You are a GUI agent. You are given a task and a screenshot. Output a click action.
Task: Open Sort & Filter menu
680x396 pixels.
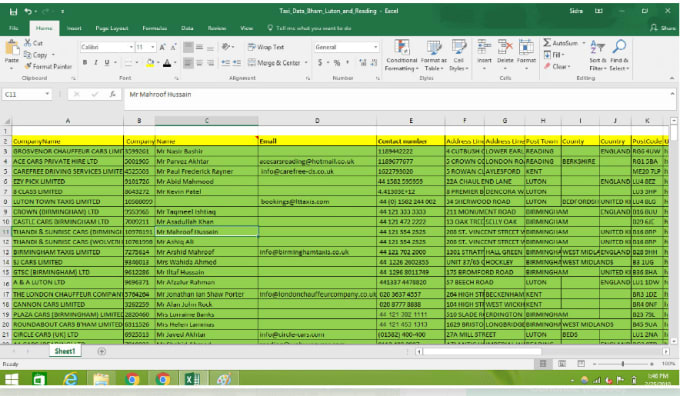[598, 55]
